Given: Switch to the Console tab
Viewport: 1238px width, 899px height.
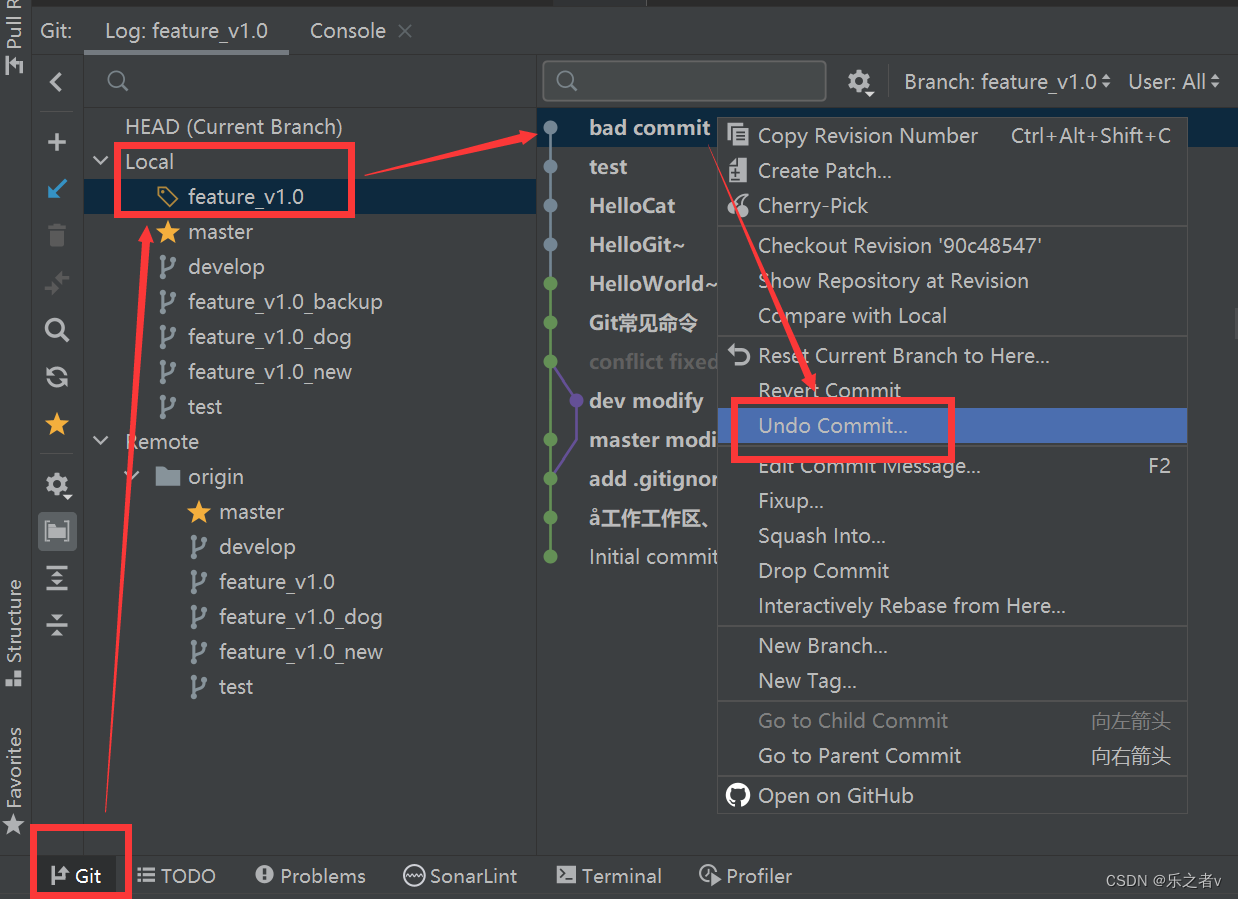Looking at the screenshot, I should pyautogui.click(x=347, y=31).
